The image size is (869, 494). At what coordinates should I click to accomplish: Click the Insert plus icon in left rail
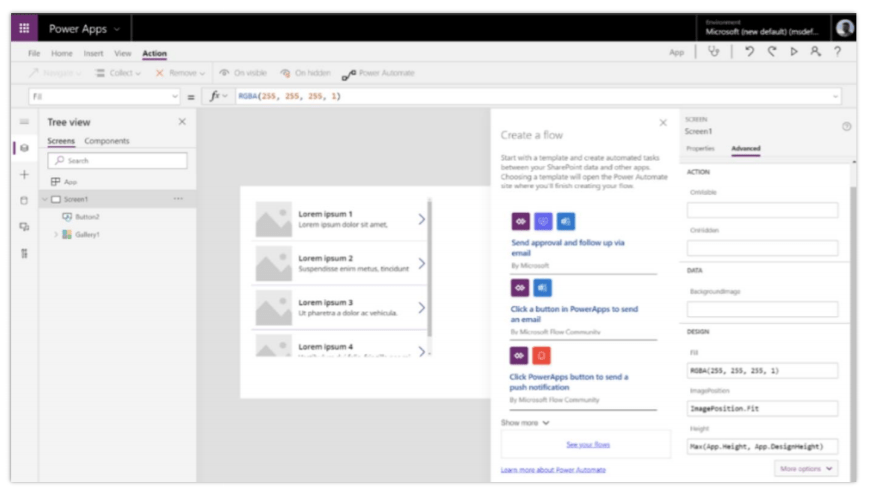24,174
